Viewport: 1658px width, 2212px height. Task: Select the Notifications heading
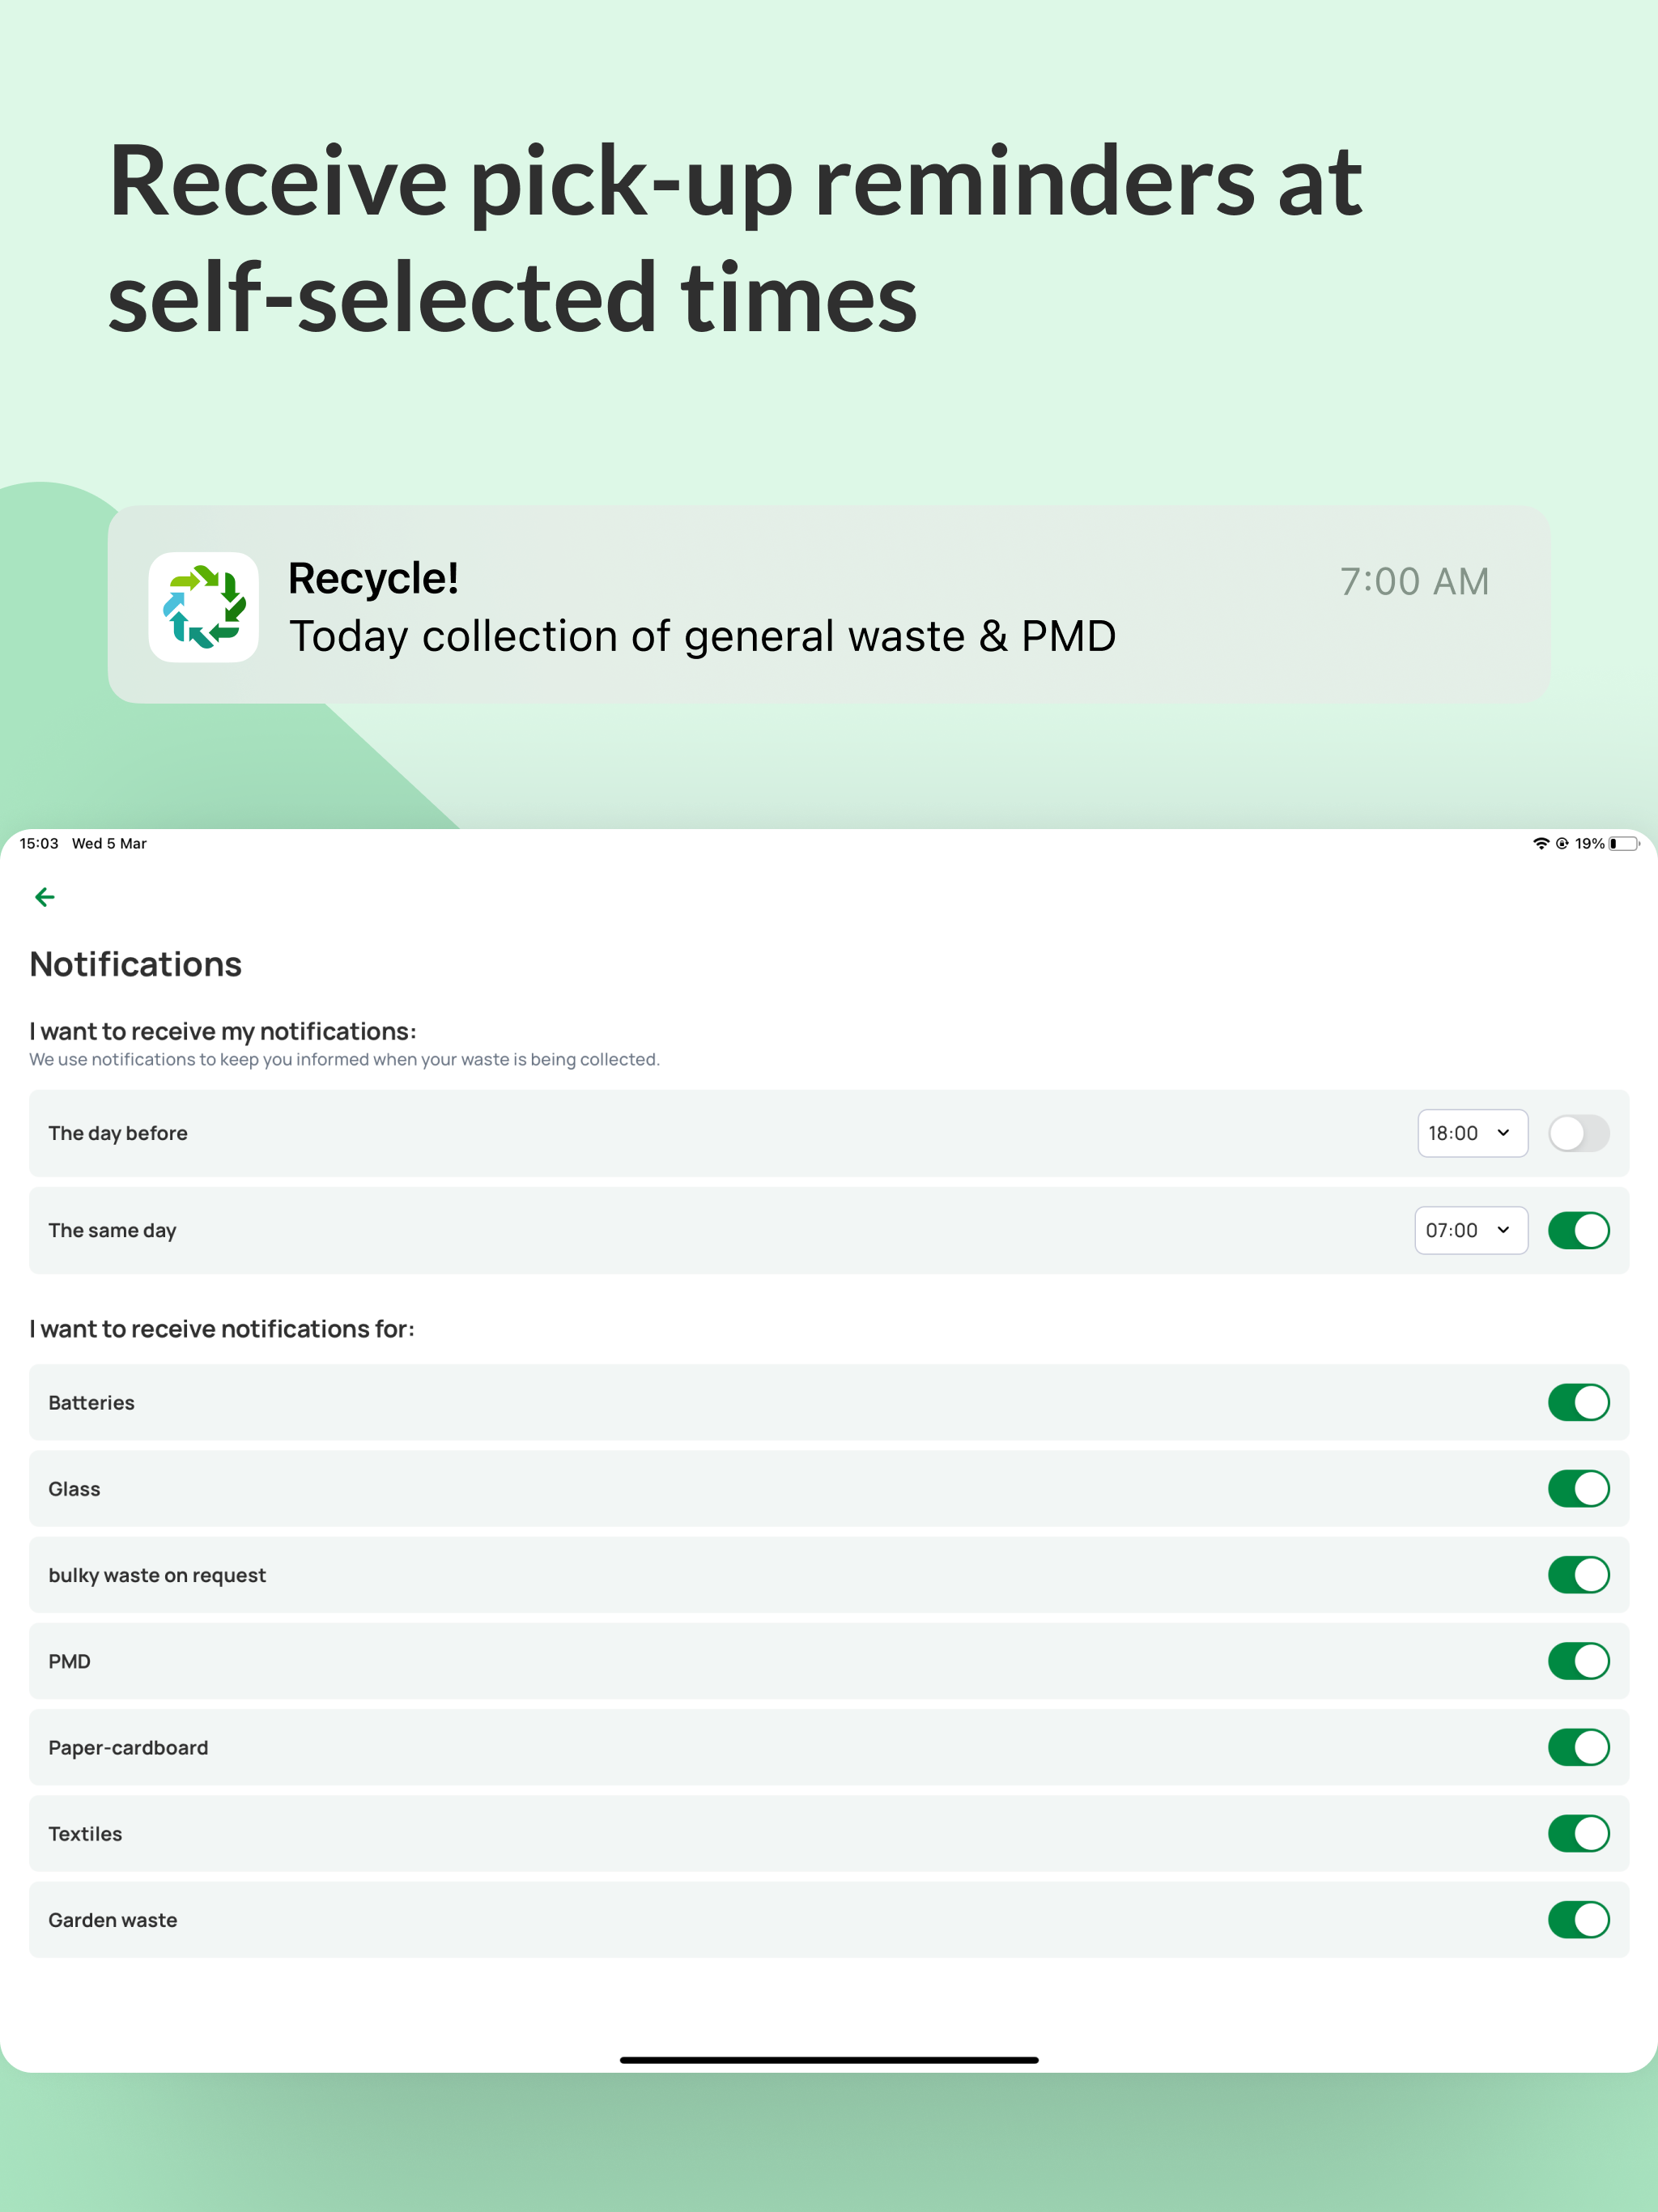[135, 963]
